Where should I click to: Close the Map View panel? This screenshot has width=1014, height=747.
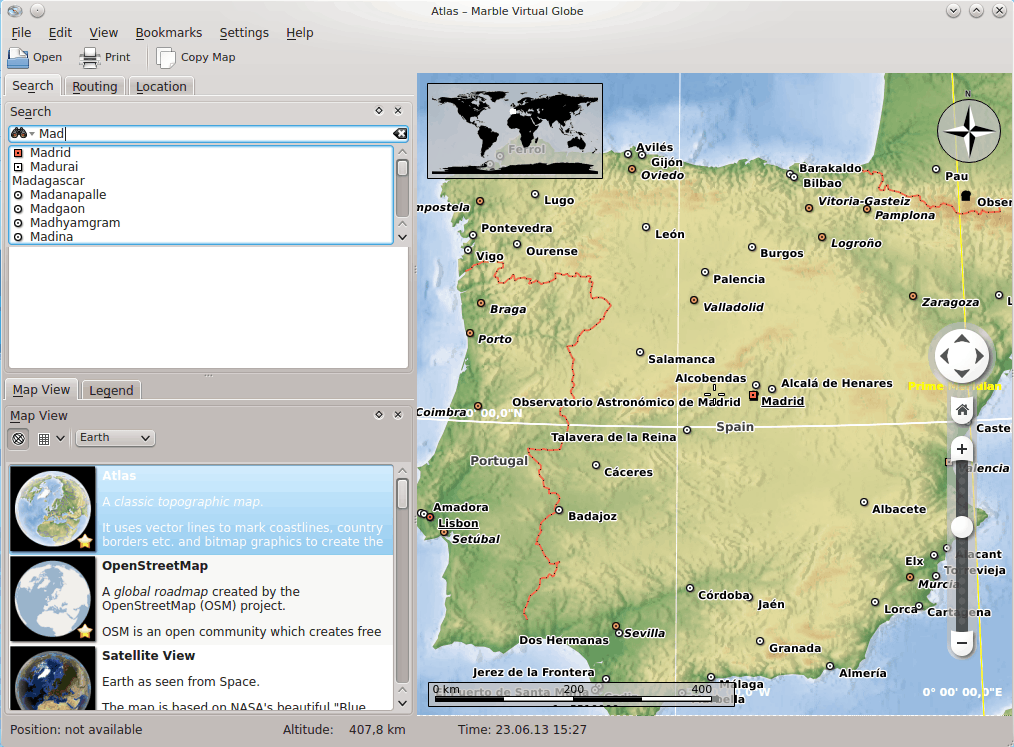click(398, 415)
